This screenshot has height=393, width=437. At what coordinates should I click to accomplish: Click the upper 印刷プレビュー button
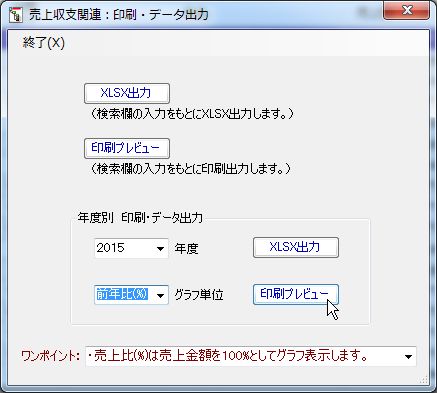click(127, 148)
